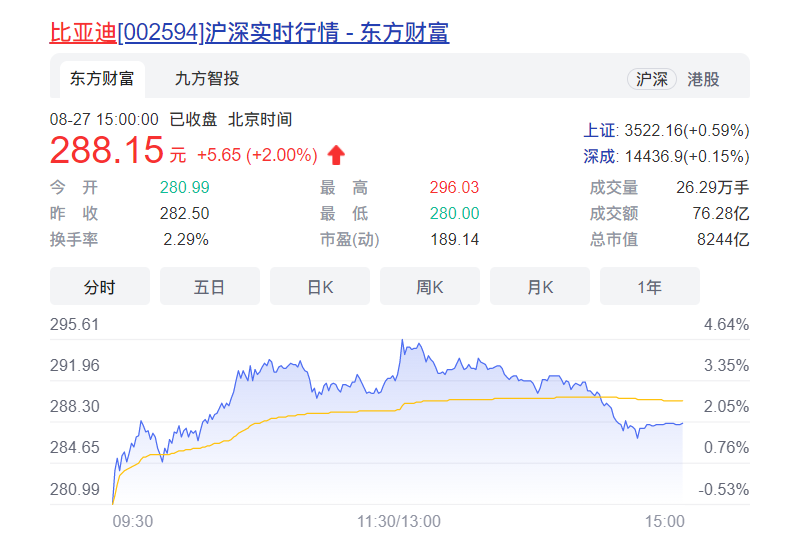
Task: Click the 成交量 value 26.29万手
Action: [x=712, y=187]
